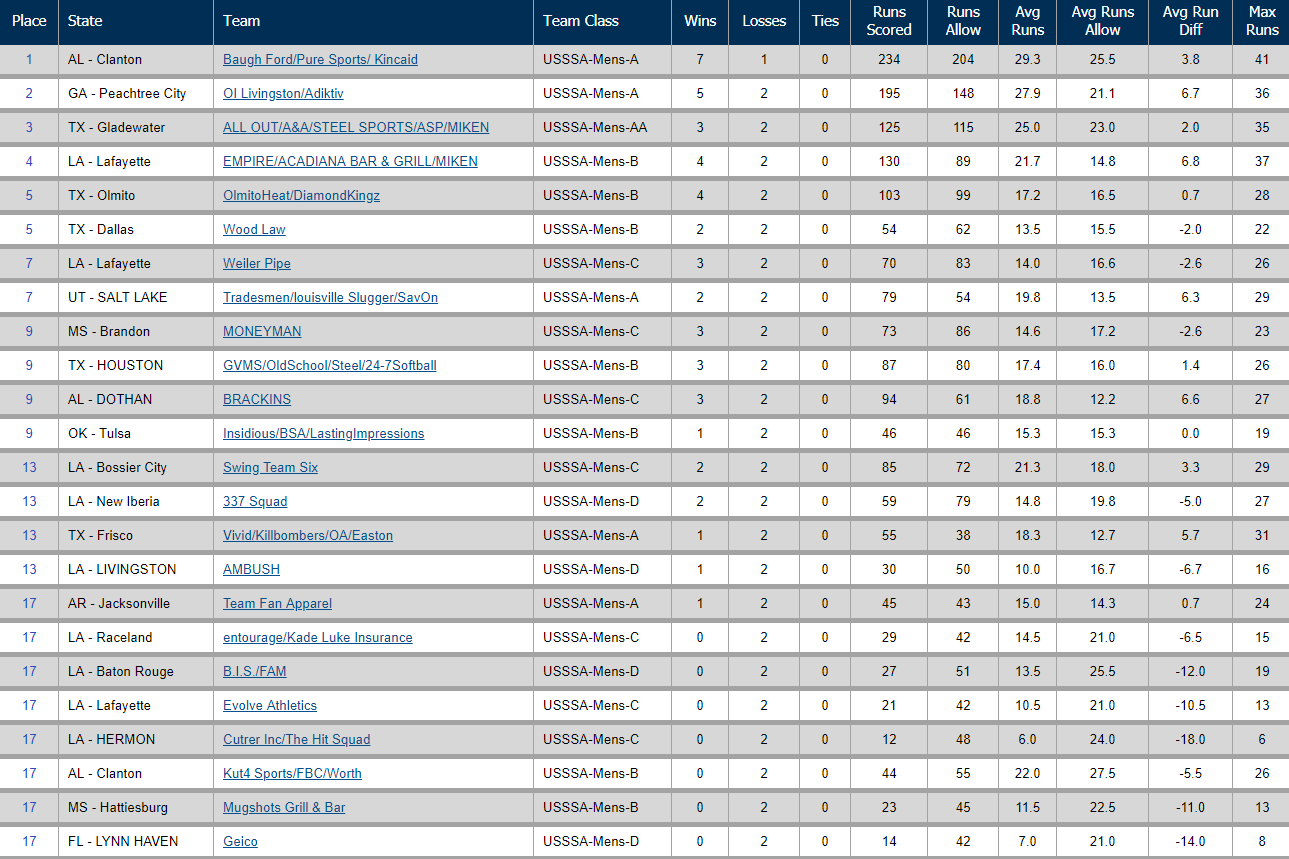Open the Team Fan Apparel link

coord(277,603)
